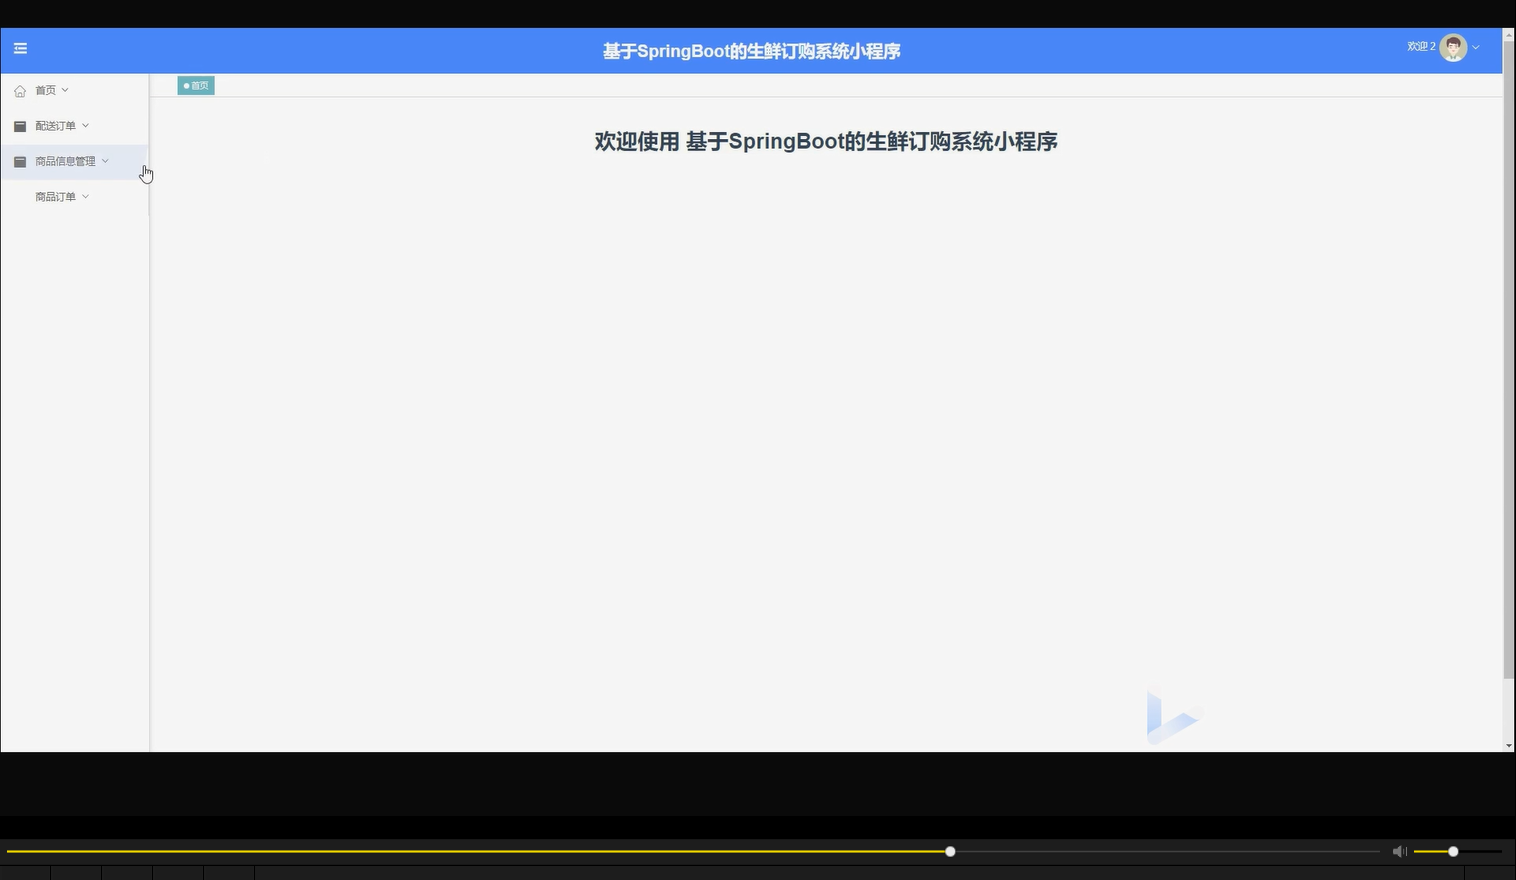Image resolution: width=1516 pixels, height=880 pixels.
Task: Click the scrollbar up arrow
Action: pos(1509,33)
